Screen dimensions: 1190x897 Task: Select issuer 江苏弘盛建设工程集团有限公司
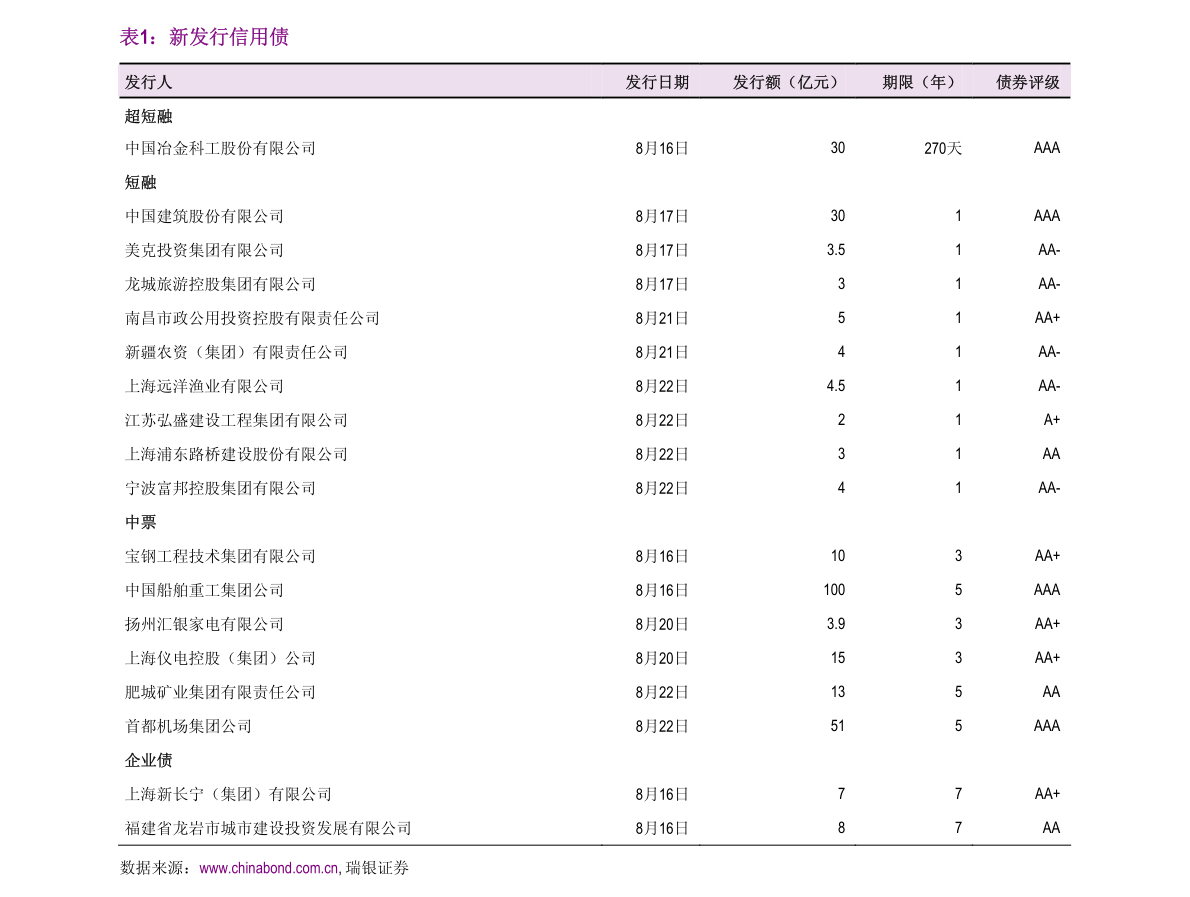coord(236,420)
